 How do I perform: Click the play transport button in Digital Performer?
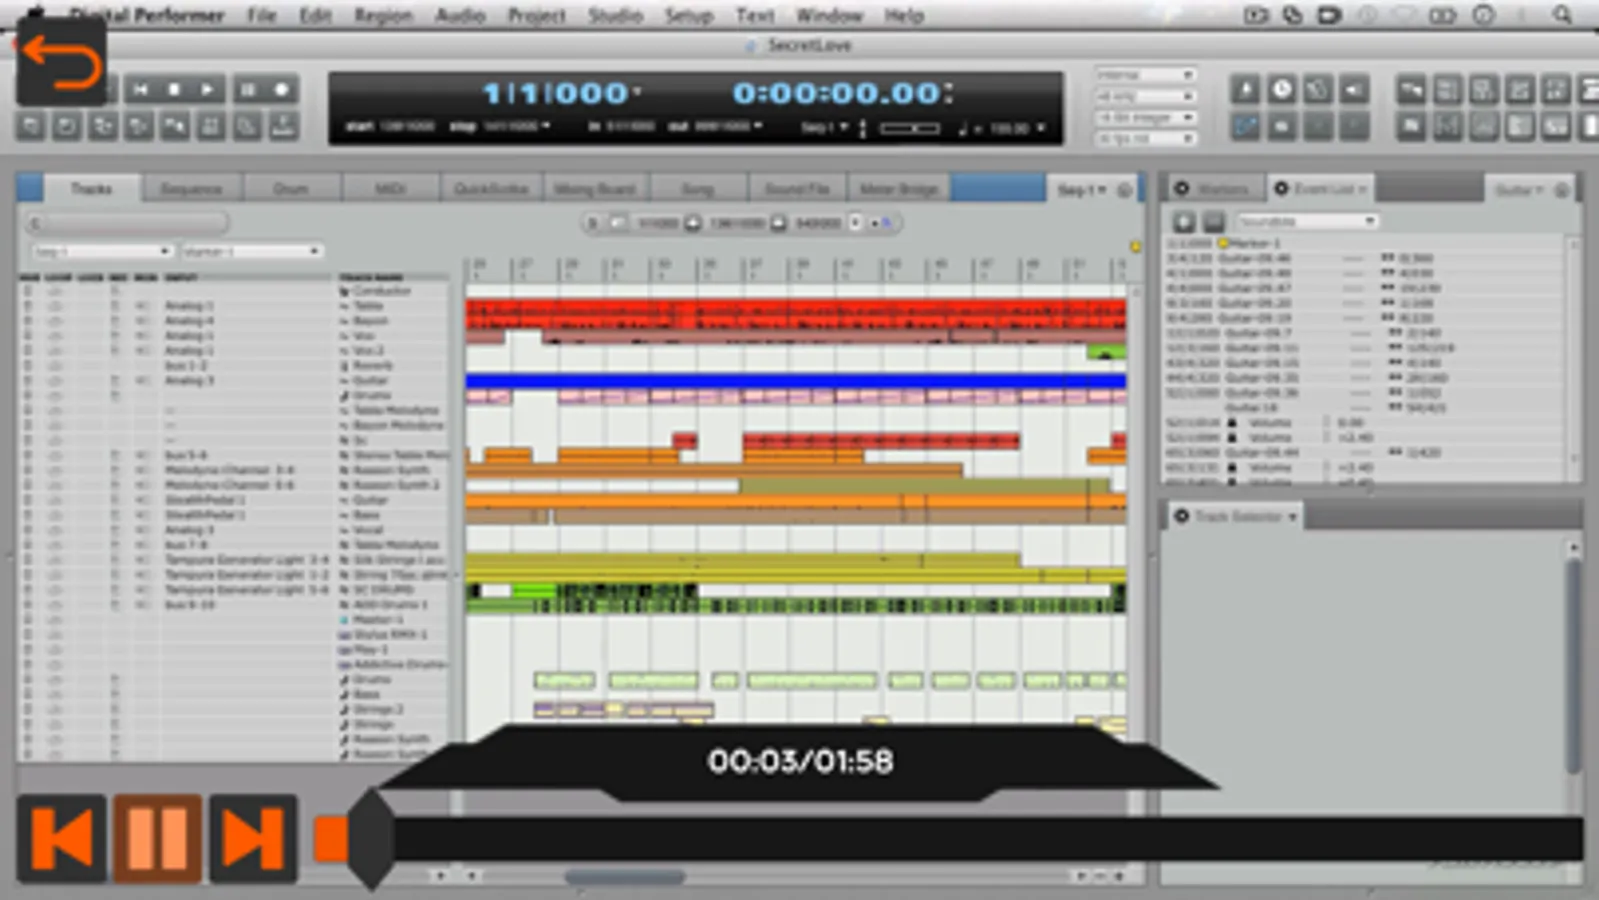[207, 90]
